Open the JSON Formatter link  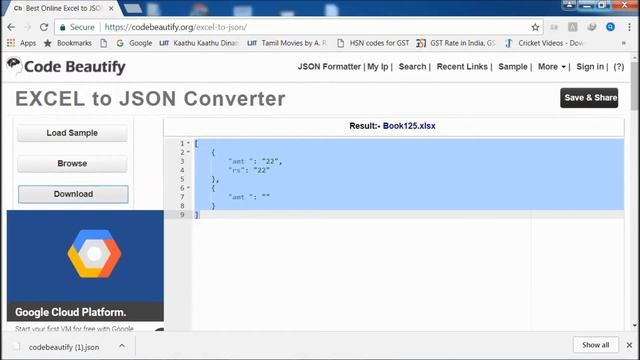point(329,67)
